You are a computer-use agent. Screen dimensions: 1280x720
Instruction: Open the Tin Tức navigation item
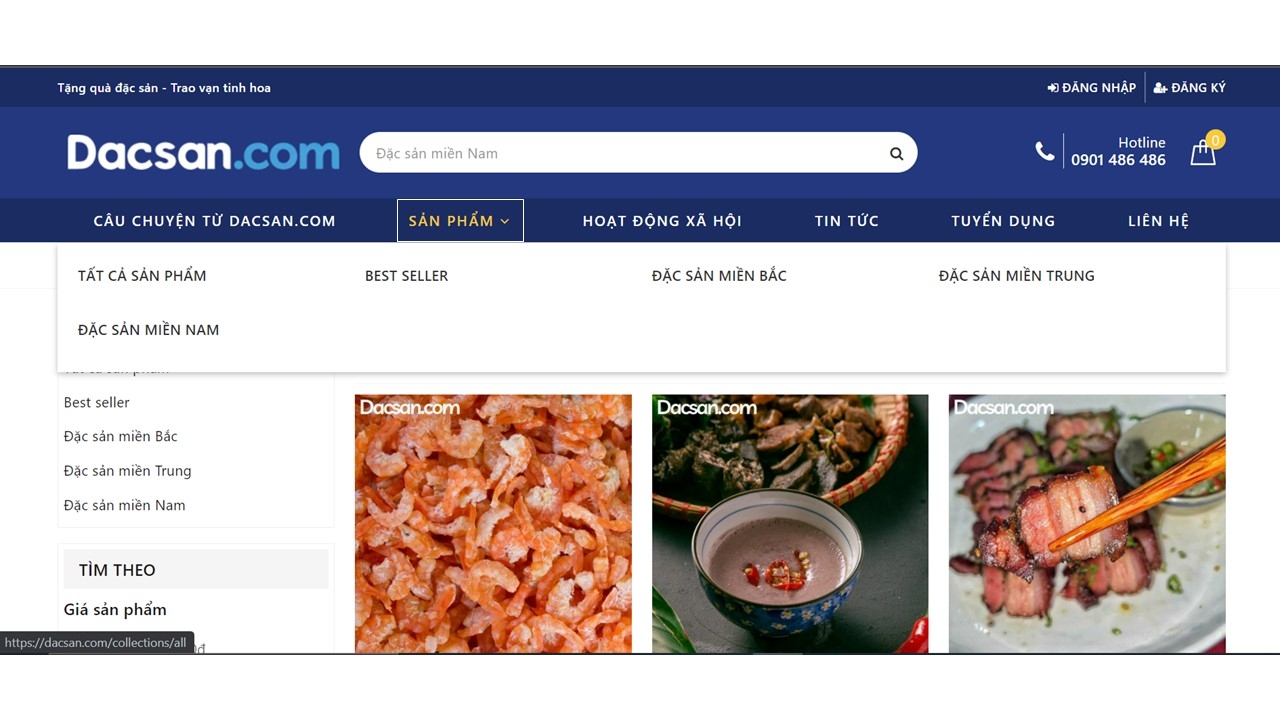[847, 220]
